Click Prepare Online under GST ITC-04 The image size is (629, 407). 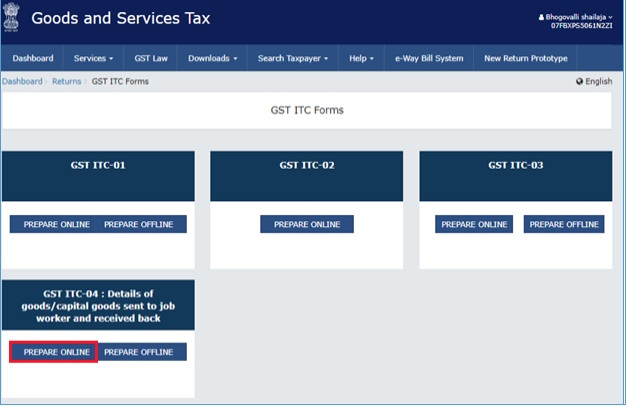tap(53, 352)
